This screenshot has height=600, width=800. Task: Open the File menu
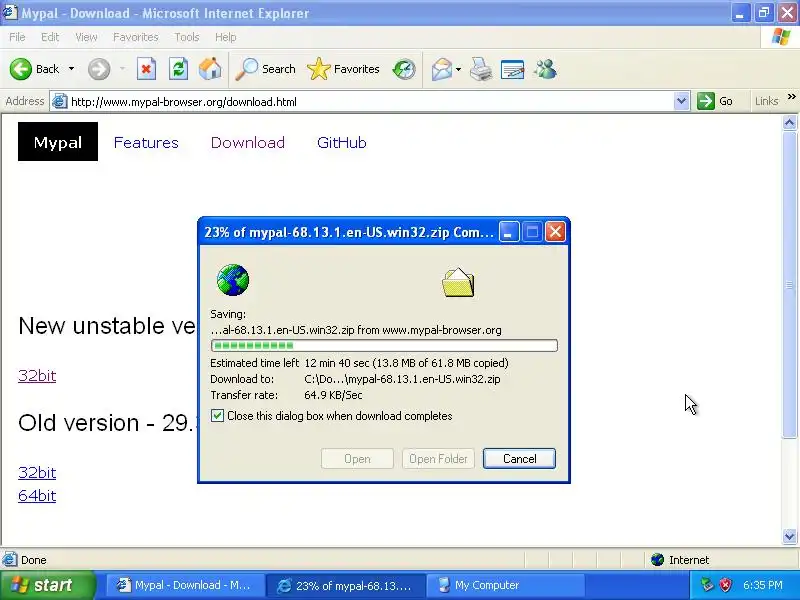tap(17, 37)
